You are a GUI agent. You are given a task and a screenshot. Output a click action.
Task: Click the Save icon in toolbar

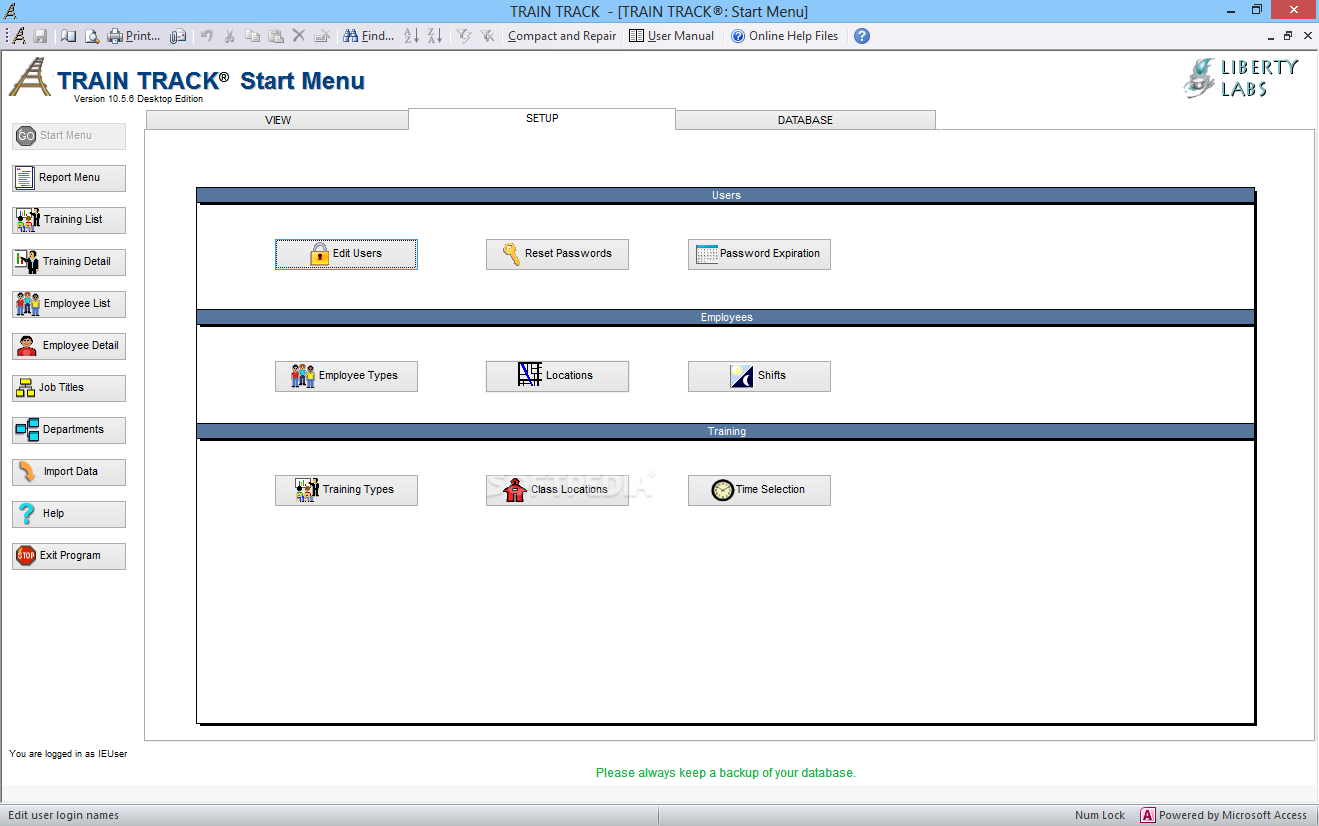pos(41,36)
